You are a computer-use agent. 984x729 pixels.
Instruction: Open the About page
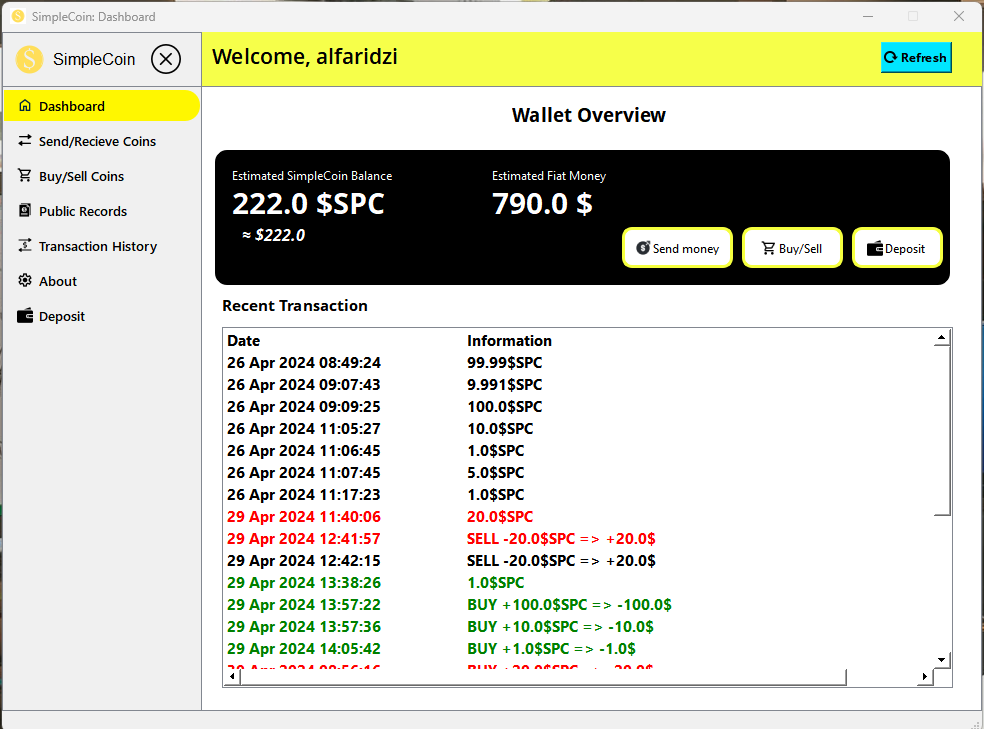pos(102,281)
